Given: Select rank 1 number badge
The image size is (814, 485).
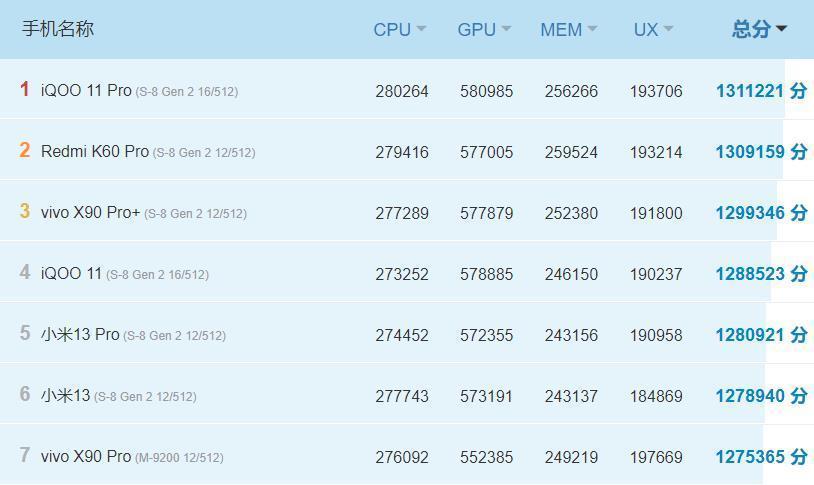Looking at the screenshot, I should tap(25, 90).
